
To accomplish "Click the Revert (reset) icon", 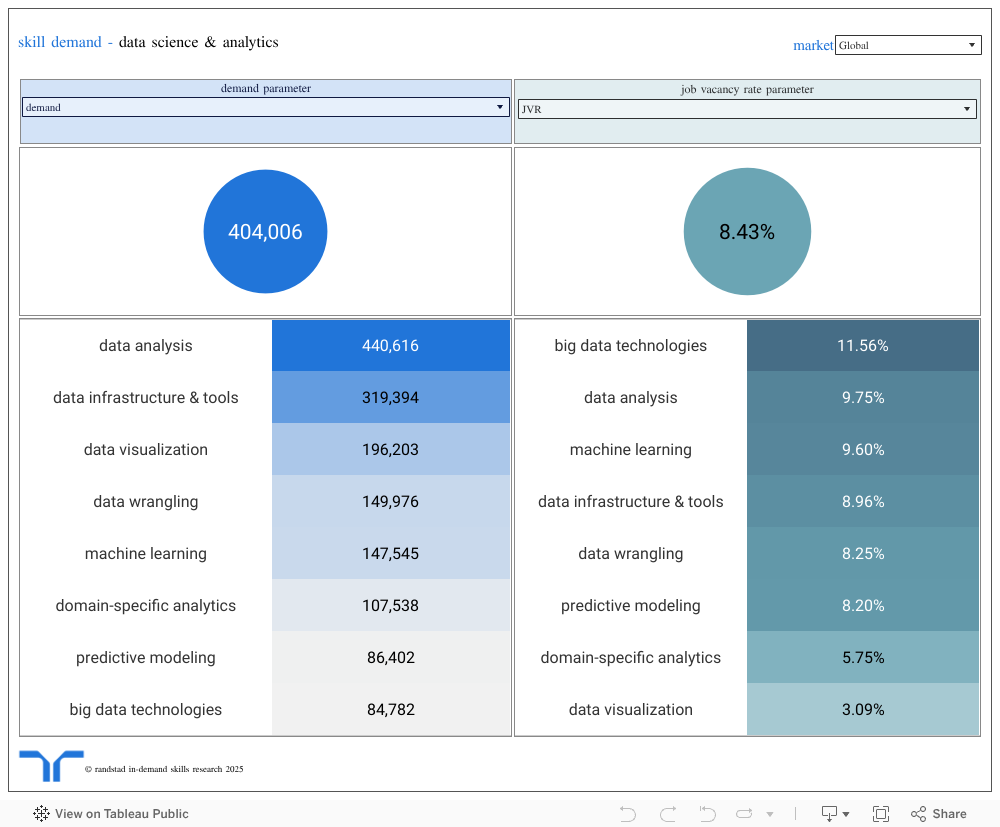I will (x=707, y=814).
